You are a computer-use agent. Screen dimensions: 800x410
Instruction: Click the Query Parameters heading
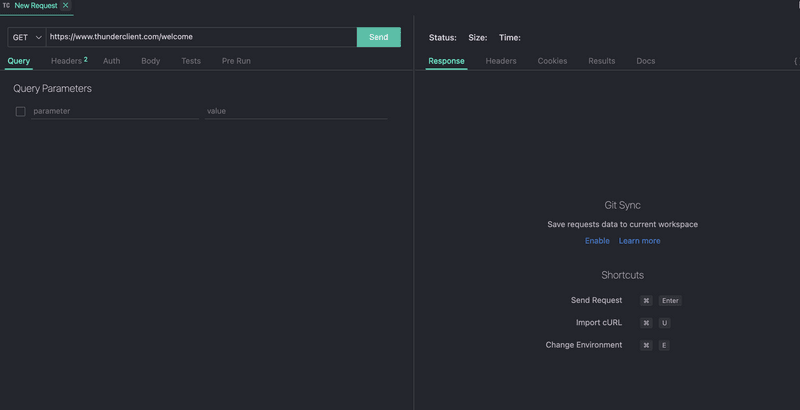tap(53, 88)
